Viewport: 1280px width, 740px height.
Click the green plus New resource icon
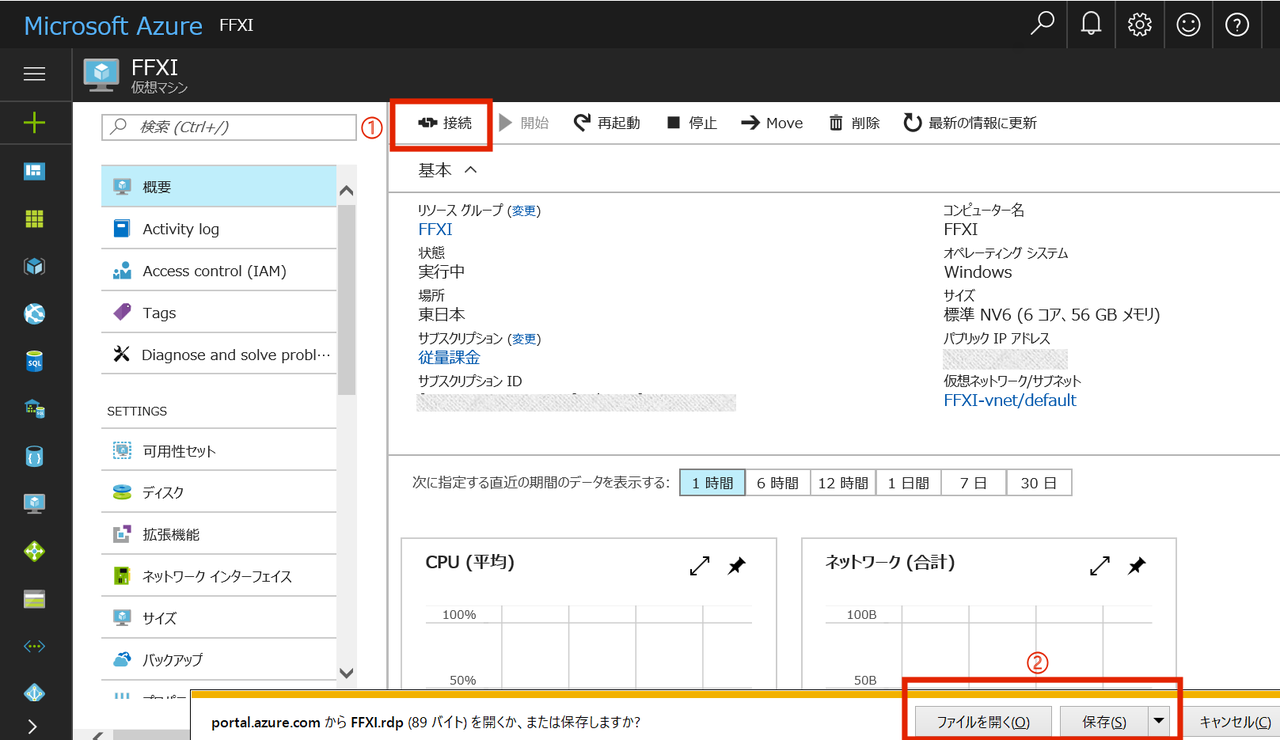[35, 123]
